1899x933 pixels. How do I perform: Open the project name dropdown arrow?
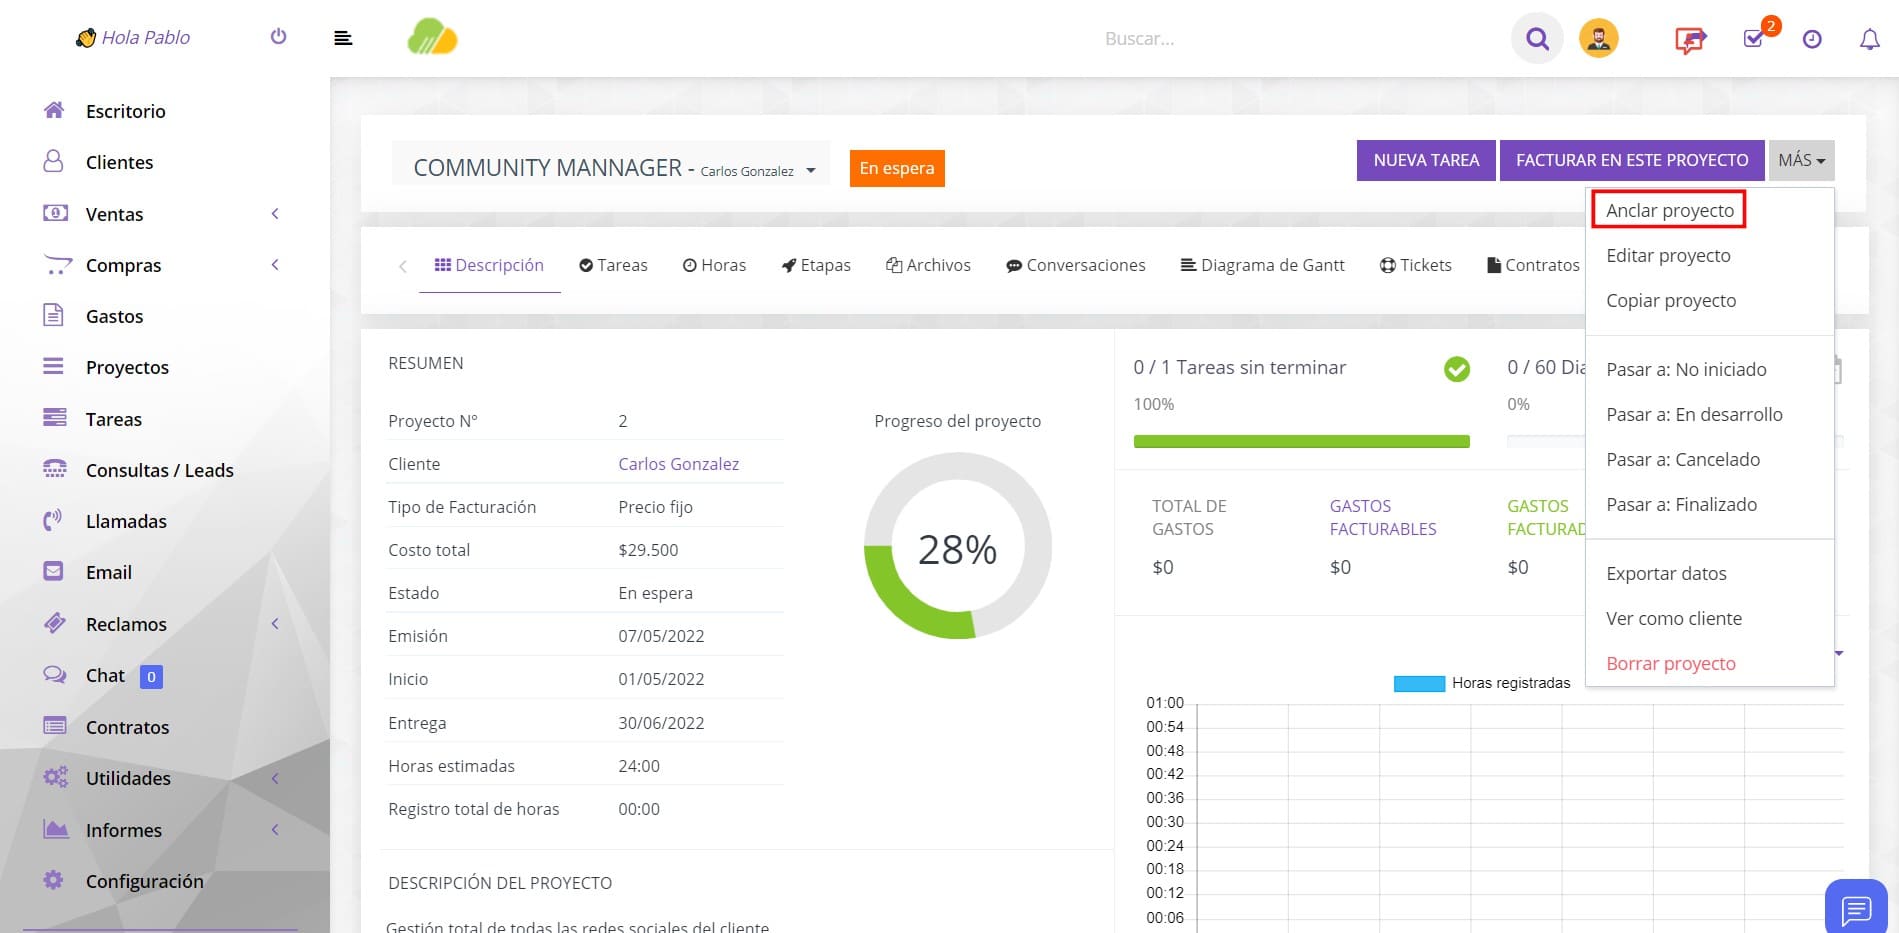point(811,171)
